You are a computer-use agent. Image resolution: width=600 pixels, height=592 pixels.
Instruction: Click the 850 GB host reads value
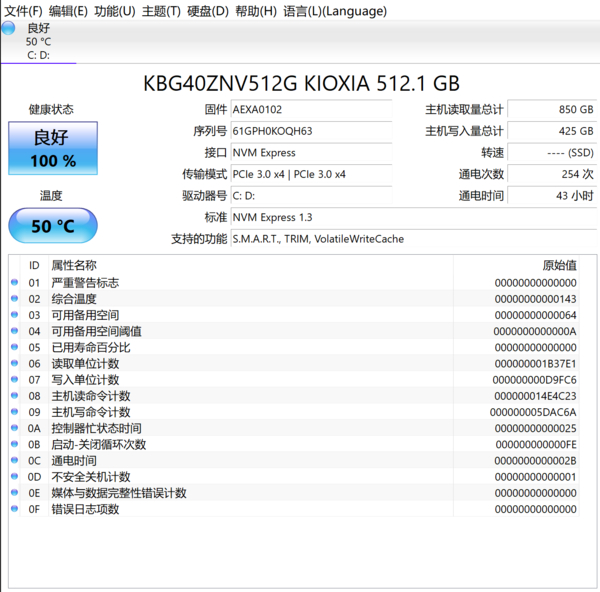(x=552, y=109)
